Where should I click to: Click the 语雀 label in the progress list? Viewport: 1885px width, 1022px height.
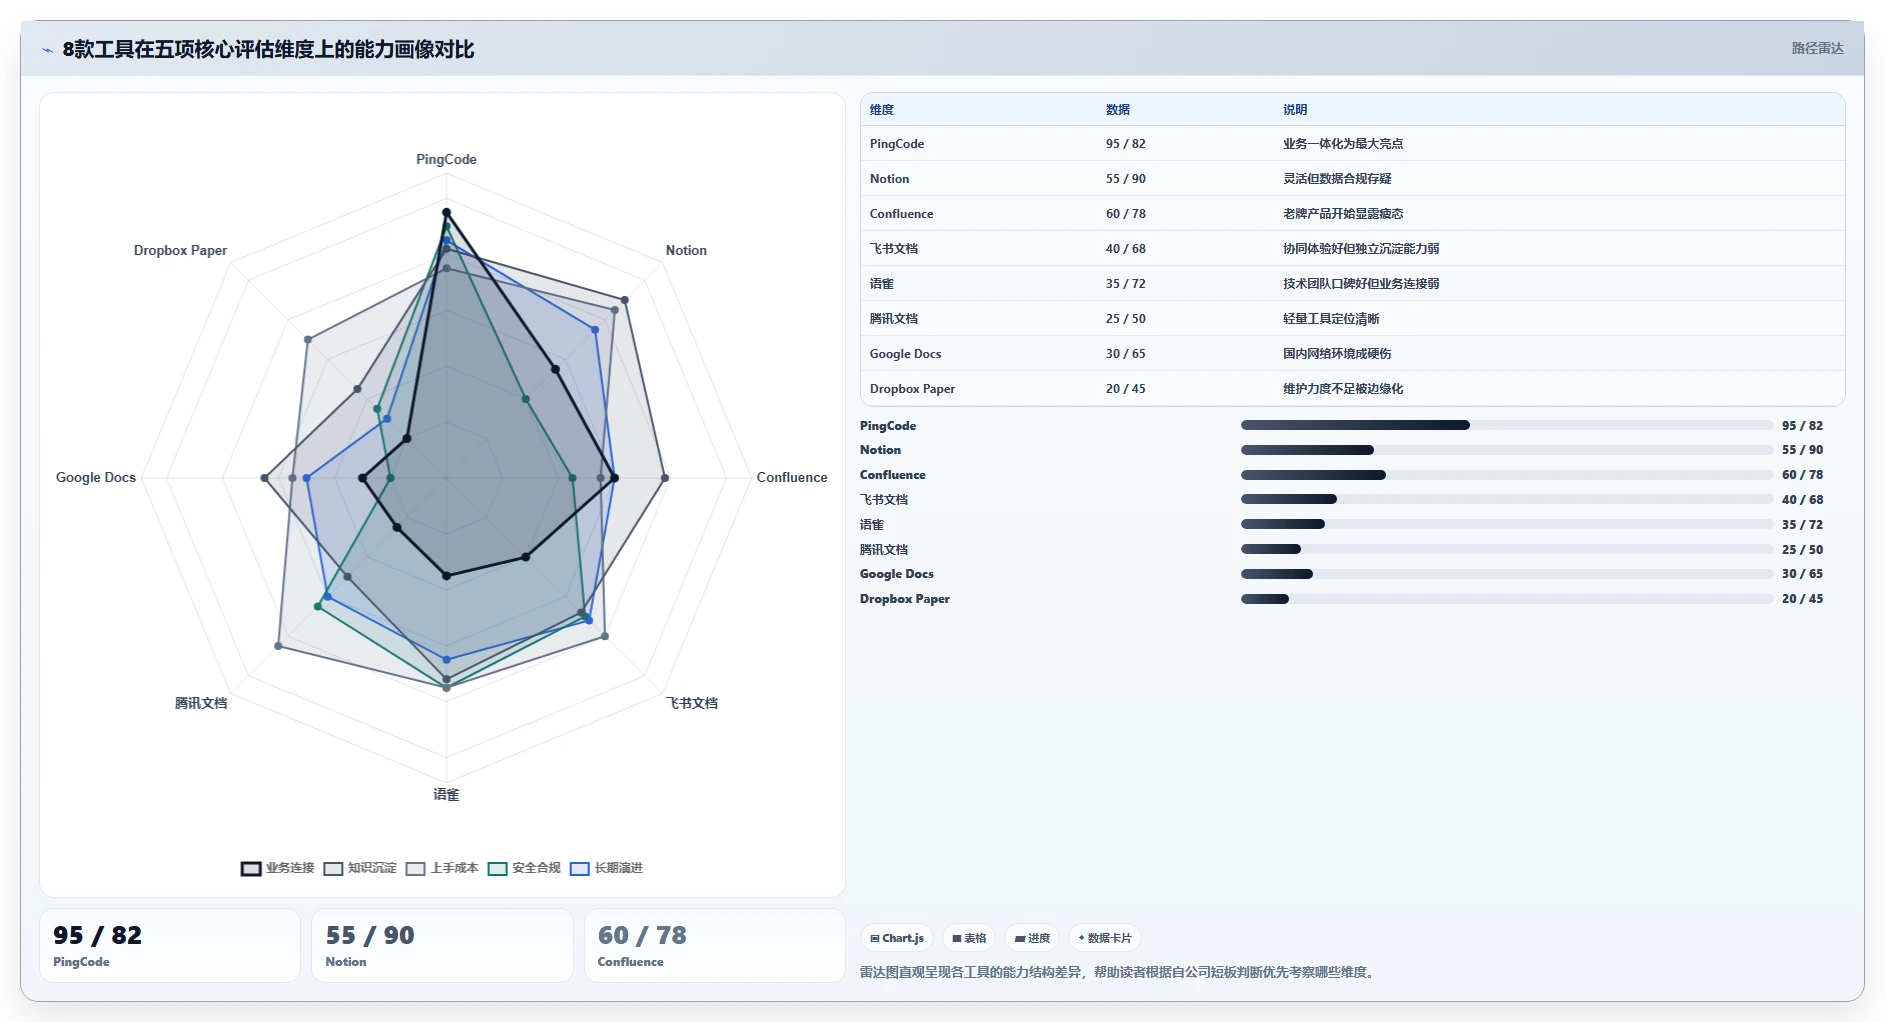[x=872, y=525]
